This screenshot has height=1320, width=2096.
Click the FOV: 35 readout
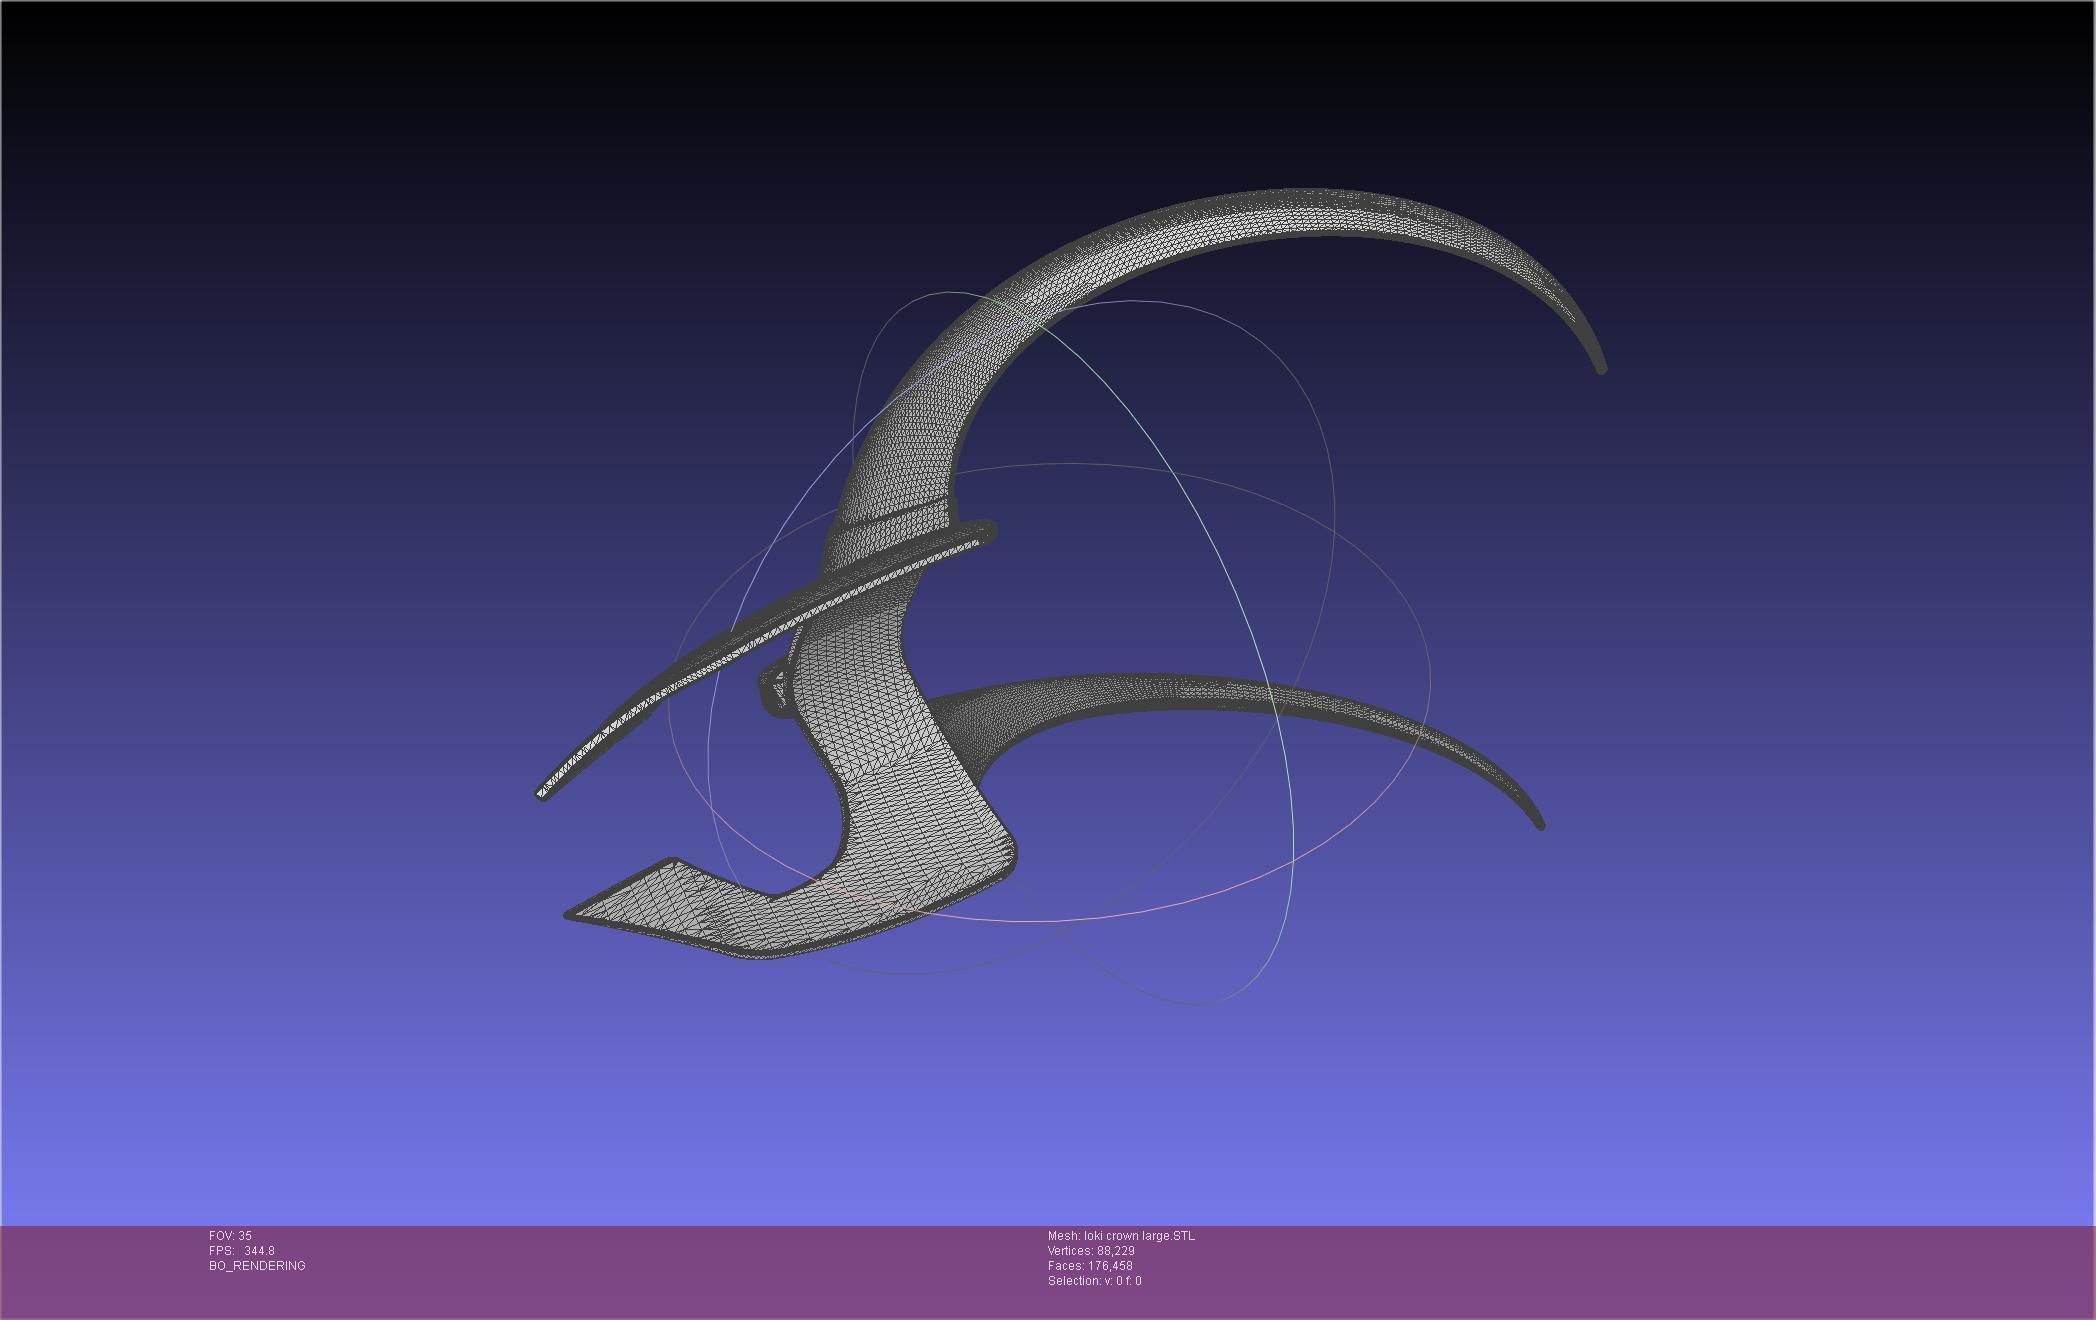click(230, 1236)
